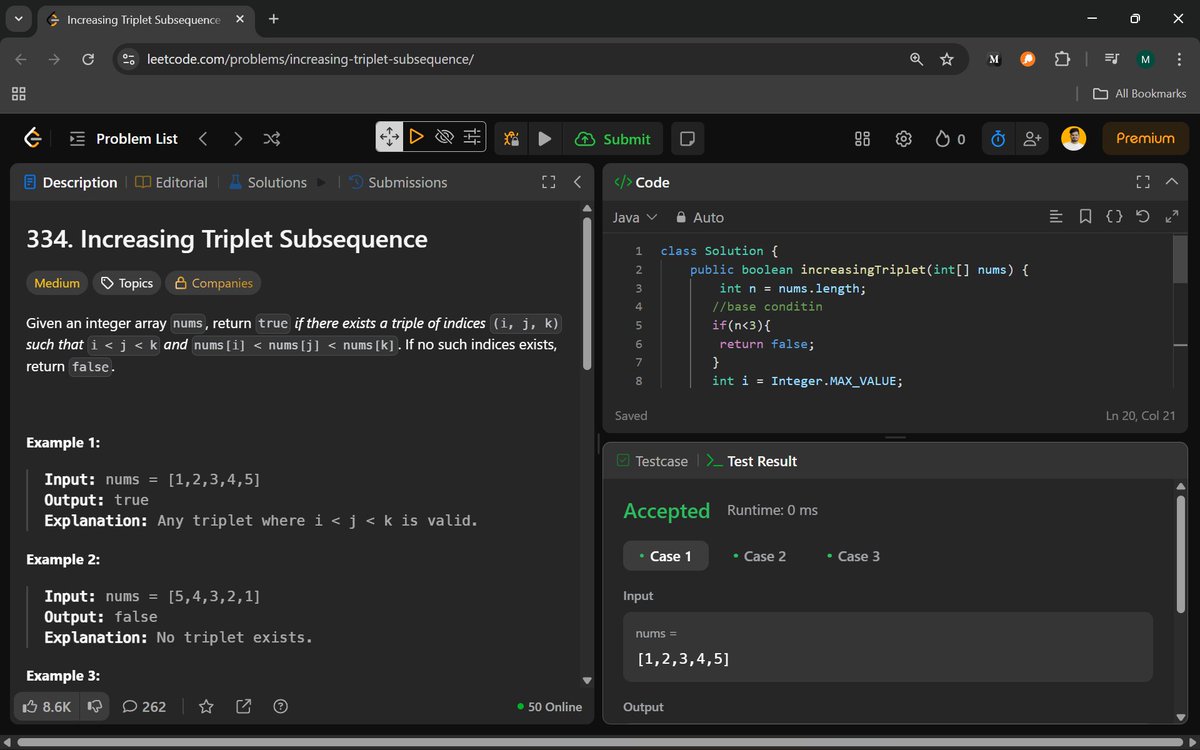Expand the editor to fullscreen icon
This screenshot has height=750, width=1200.
point(1172,216)
